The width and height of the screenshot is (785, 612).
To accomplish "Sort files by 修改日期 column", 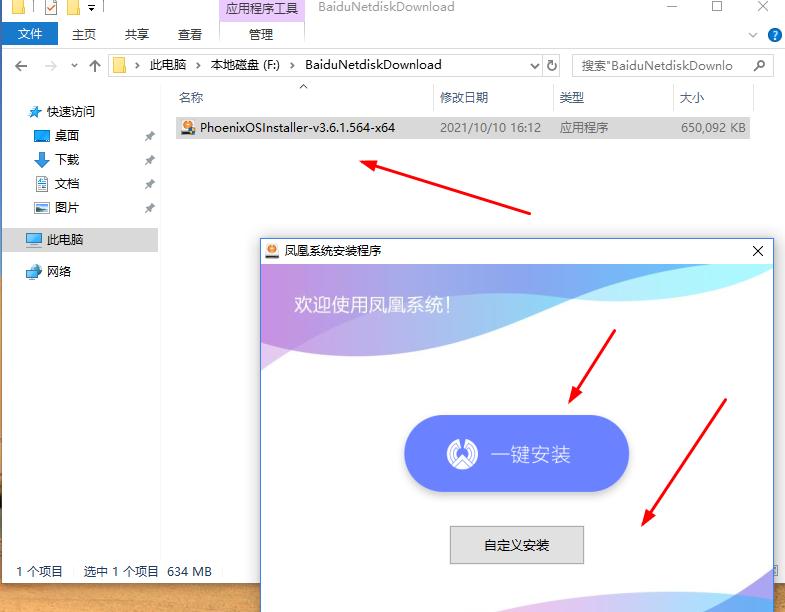I will [x=464, y=97].
